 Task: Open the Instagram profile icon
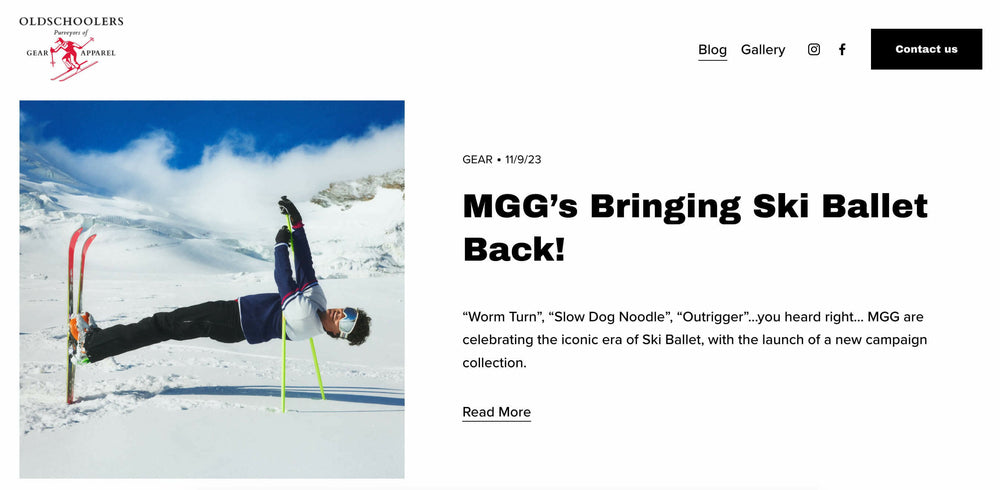[x=814, y=49]
